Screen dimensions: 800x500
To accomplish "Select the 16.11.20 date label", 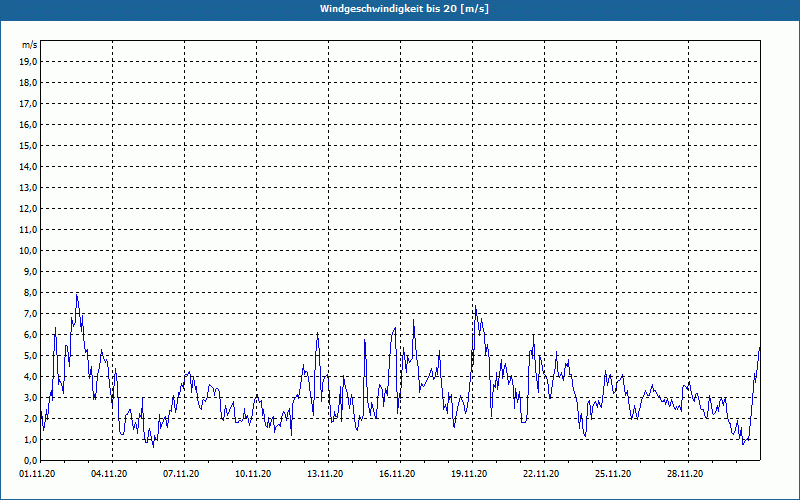I will [397, 473].
